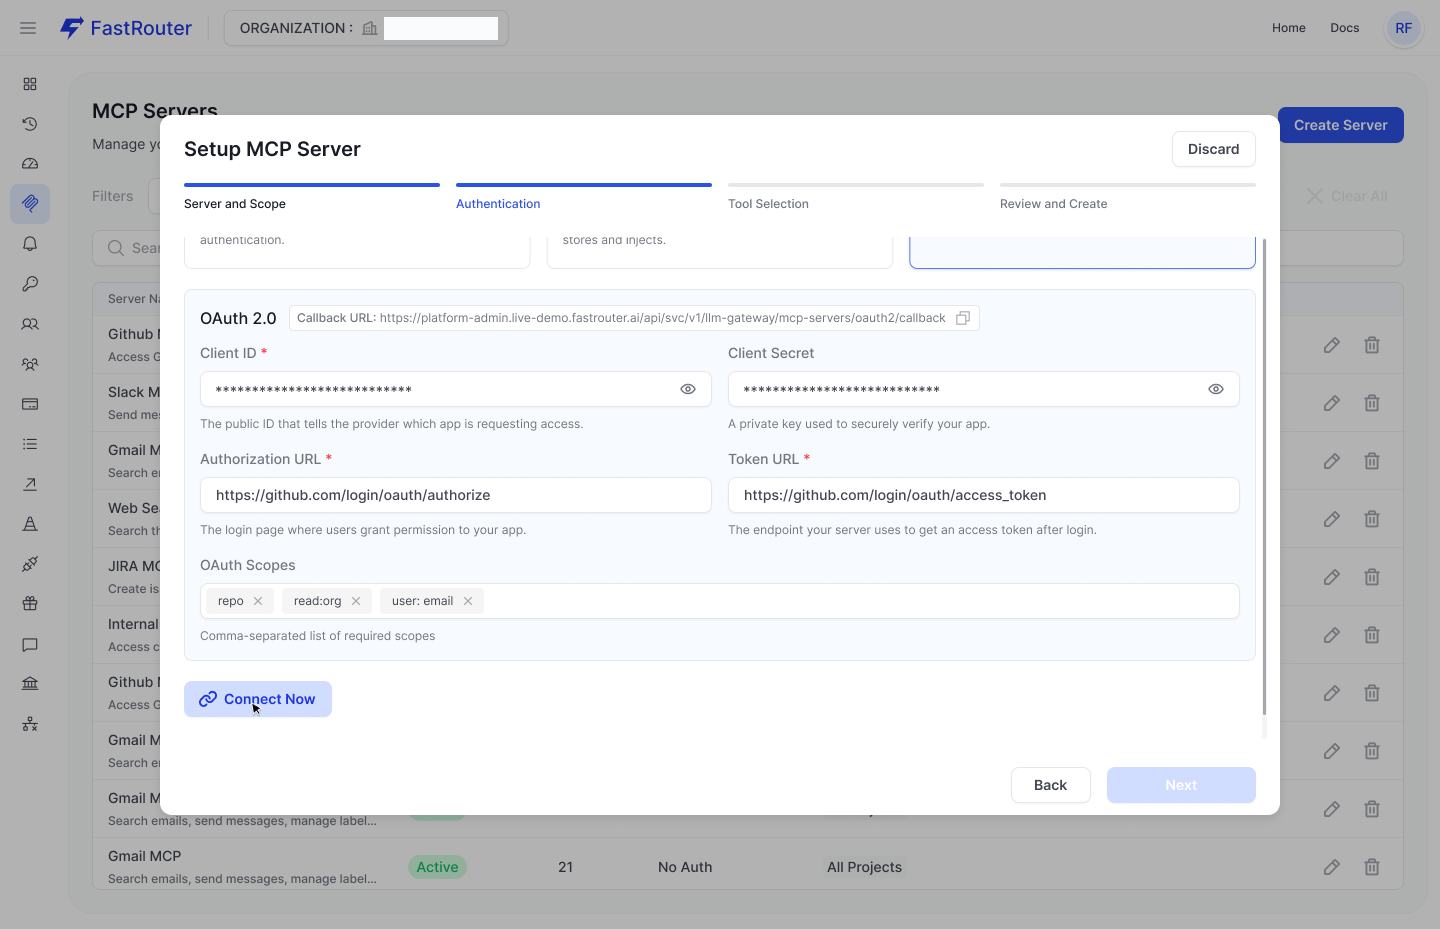The width and height of the screenshot is (1440, 930).
Task: Discard the MCP server setup
Action: tap(1213, 149)
